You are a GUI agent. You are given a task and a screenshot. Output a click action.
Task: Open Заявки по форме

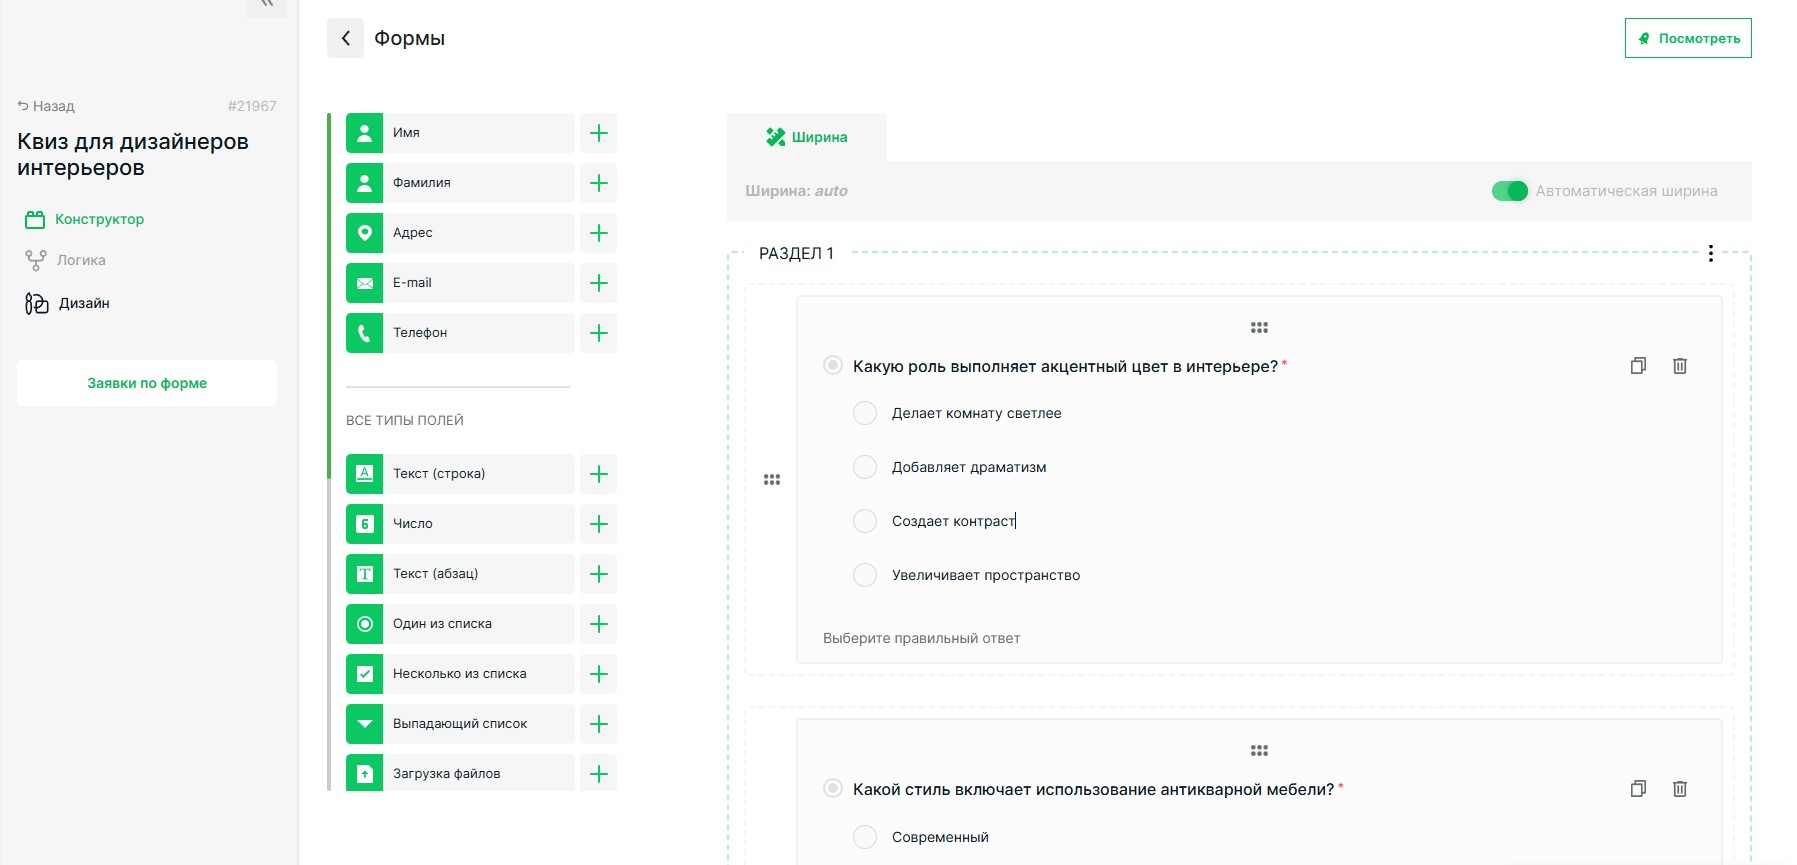tap(147, 383)
